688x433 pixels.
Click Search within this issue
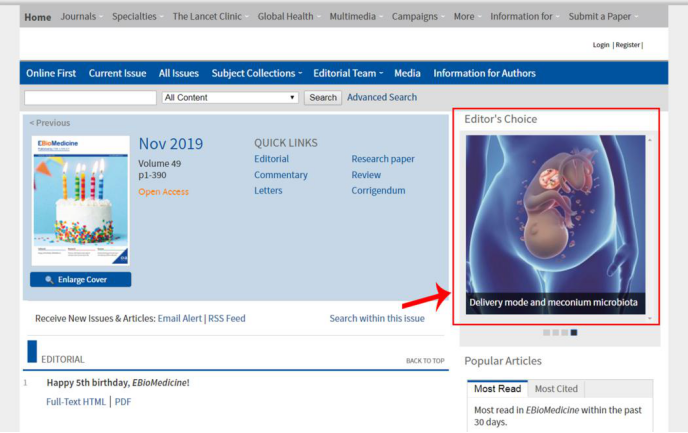(377, 318)
